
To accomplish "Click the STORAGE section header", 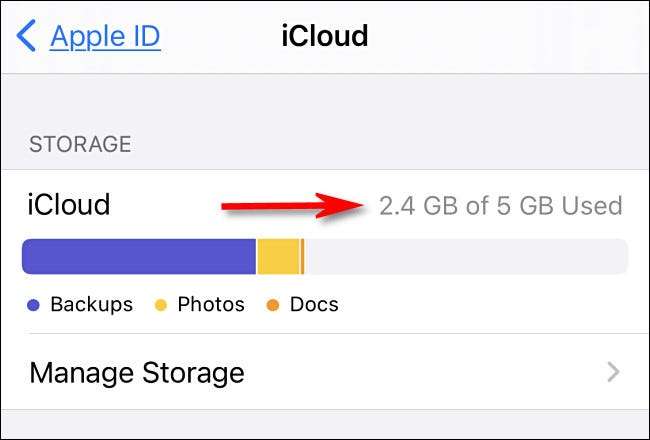I will (x=80, y=144).
